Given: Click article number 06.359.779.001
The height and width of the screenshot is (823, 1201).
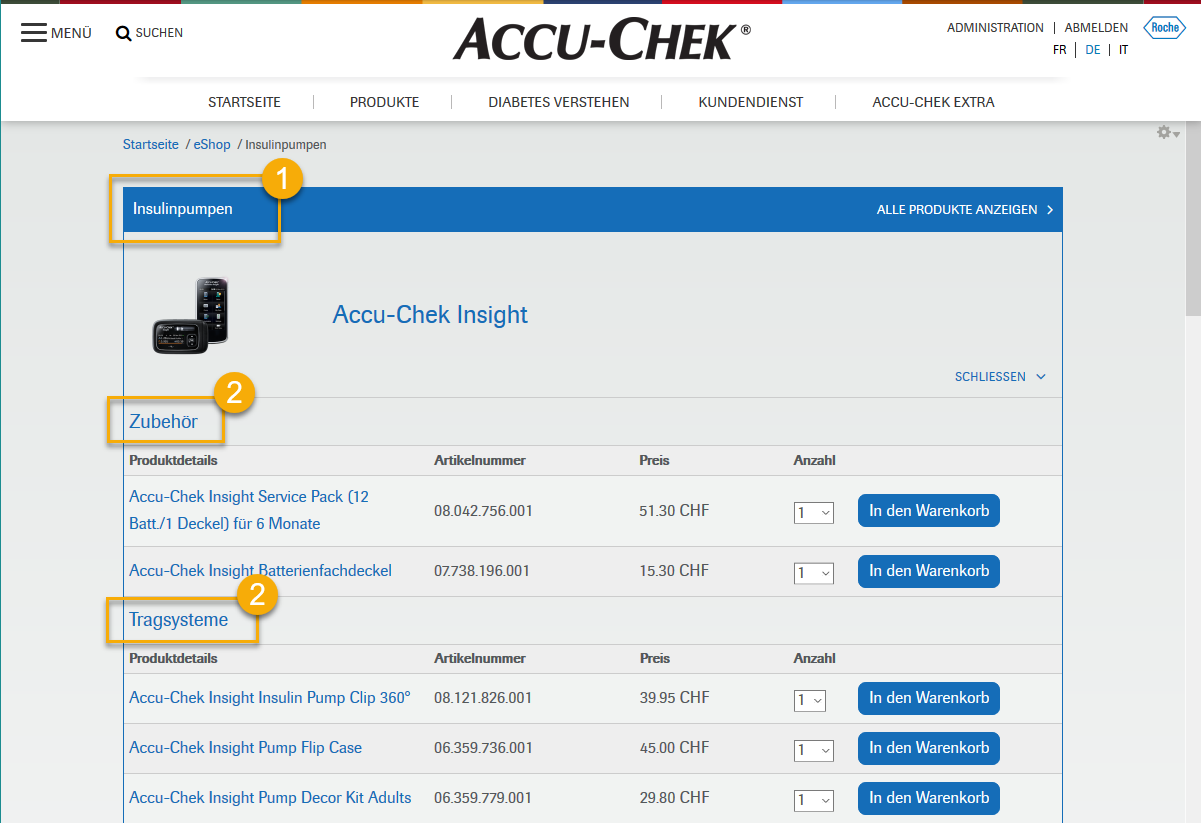Looking at the screenshot, I should coord(483,798).
